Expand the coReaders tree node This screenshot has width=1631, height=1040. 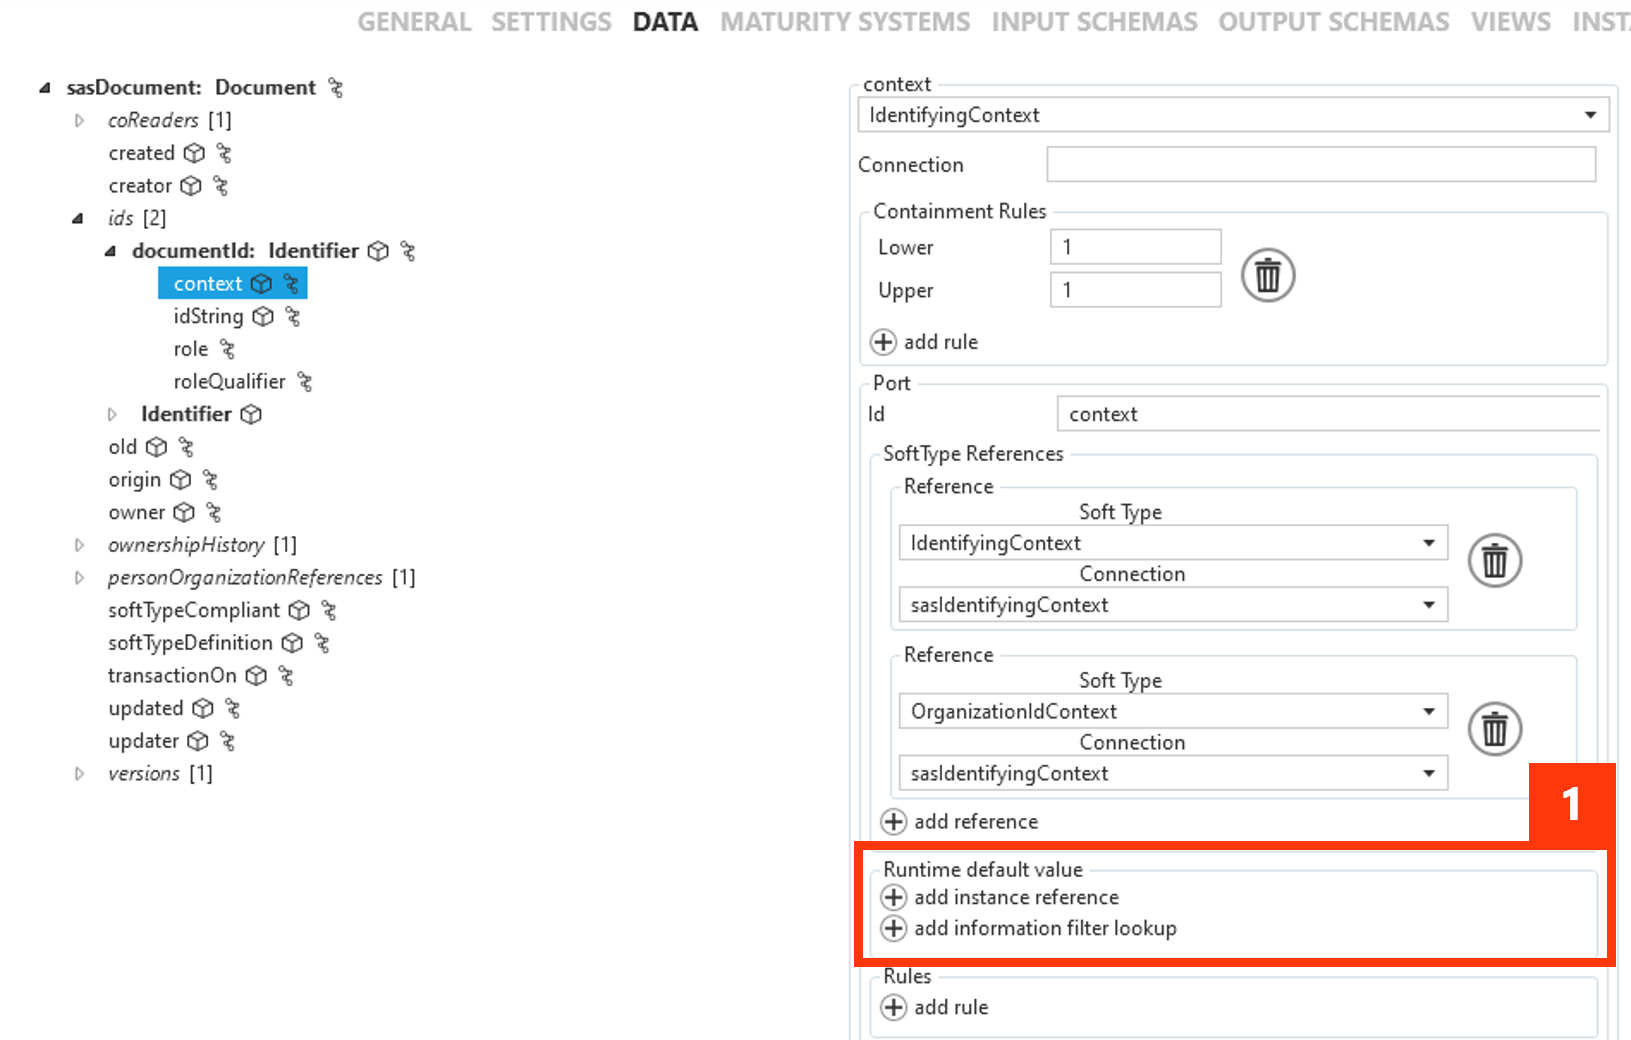[x=80, y=120]
